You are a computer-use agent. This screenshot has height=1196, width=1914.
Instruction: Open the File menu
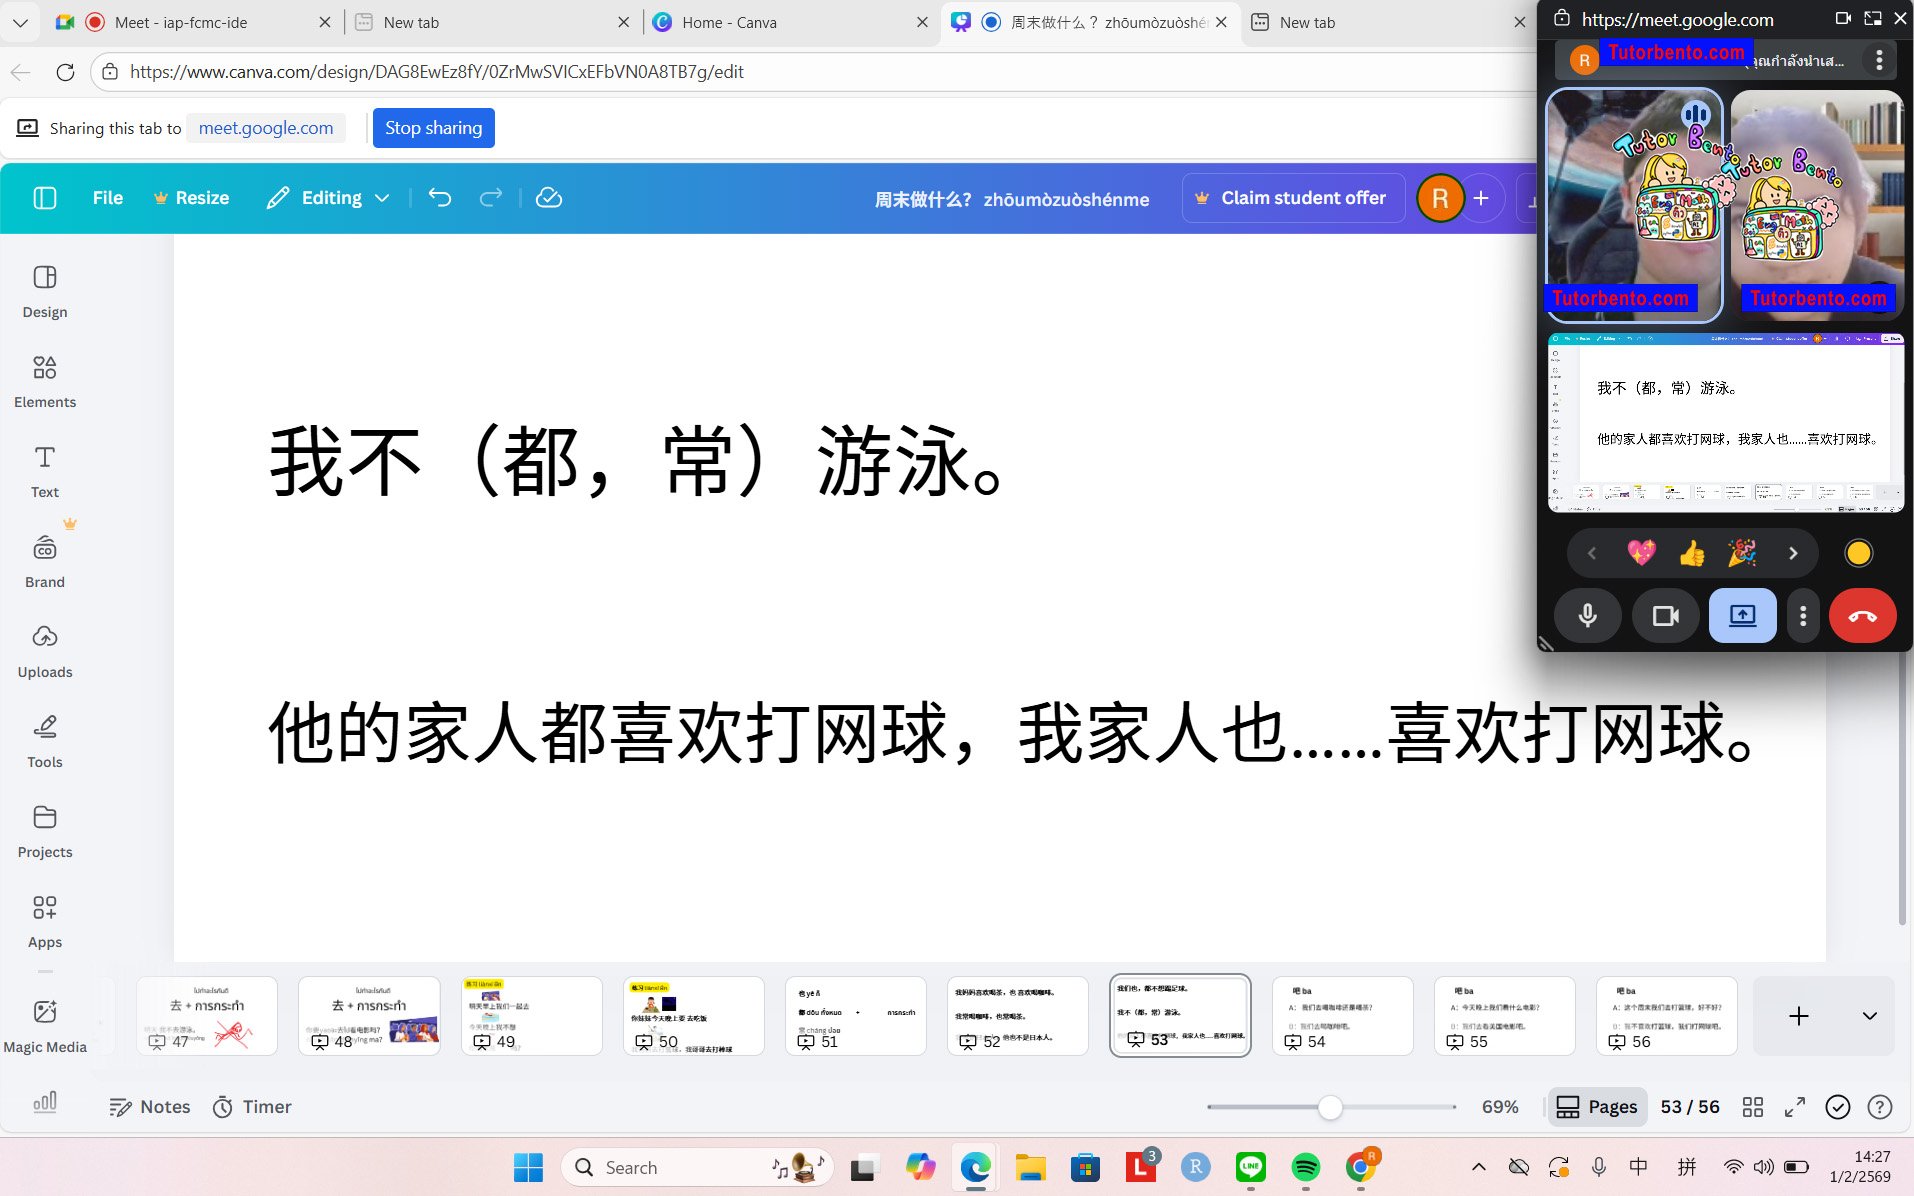click(107, 197)
